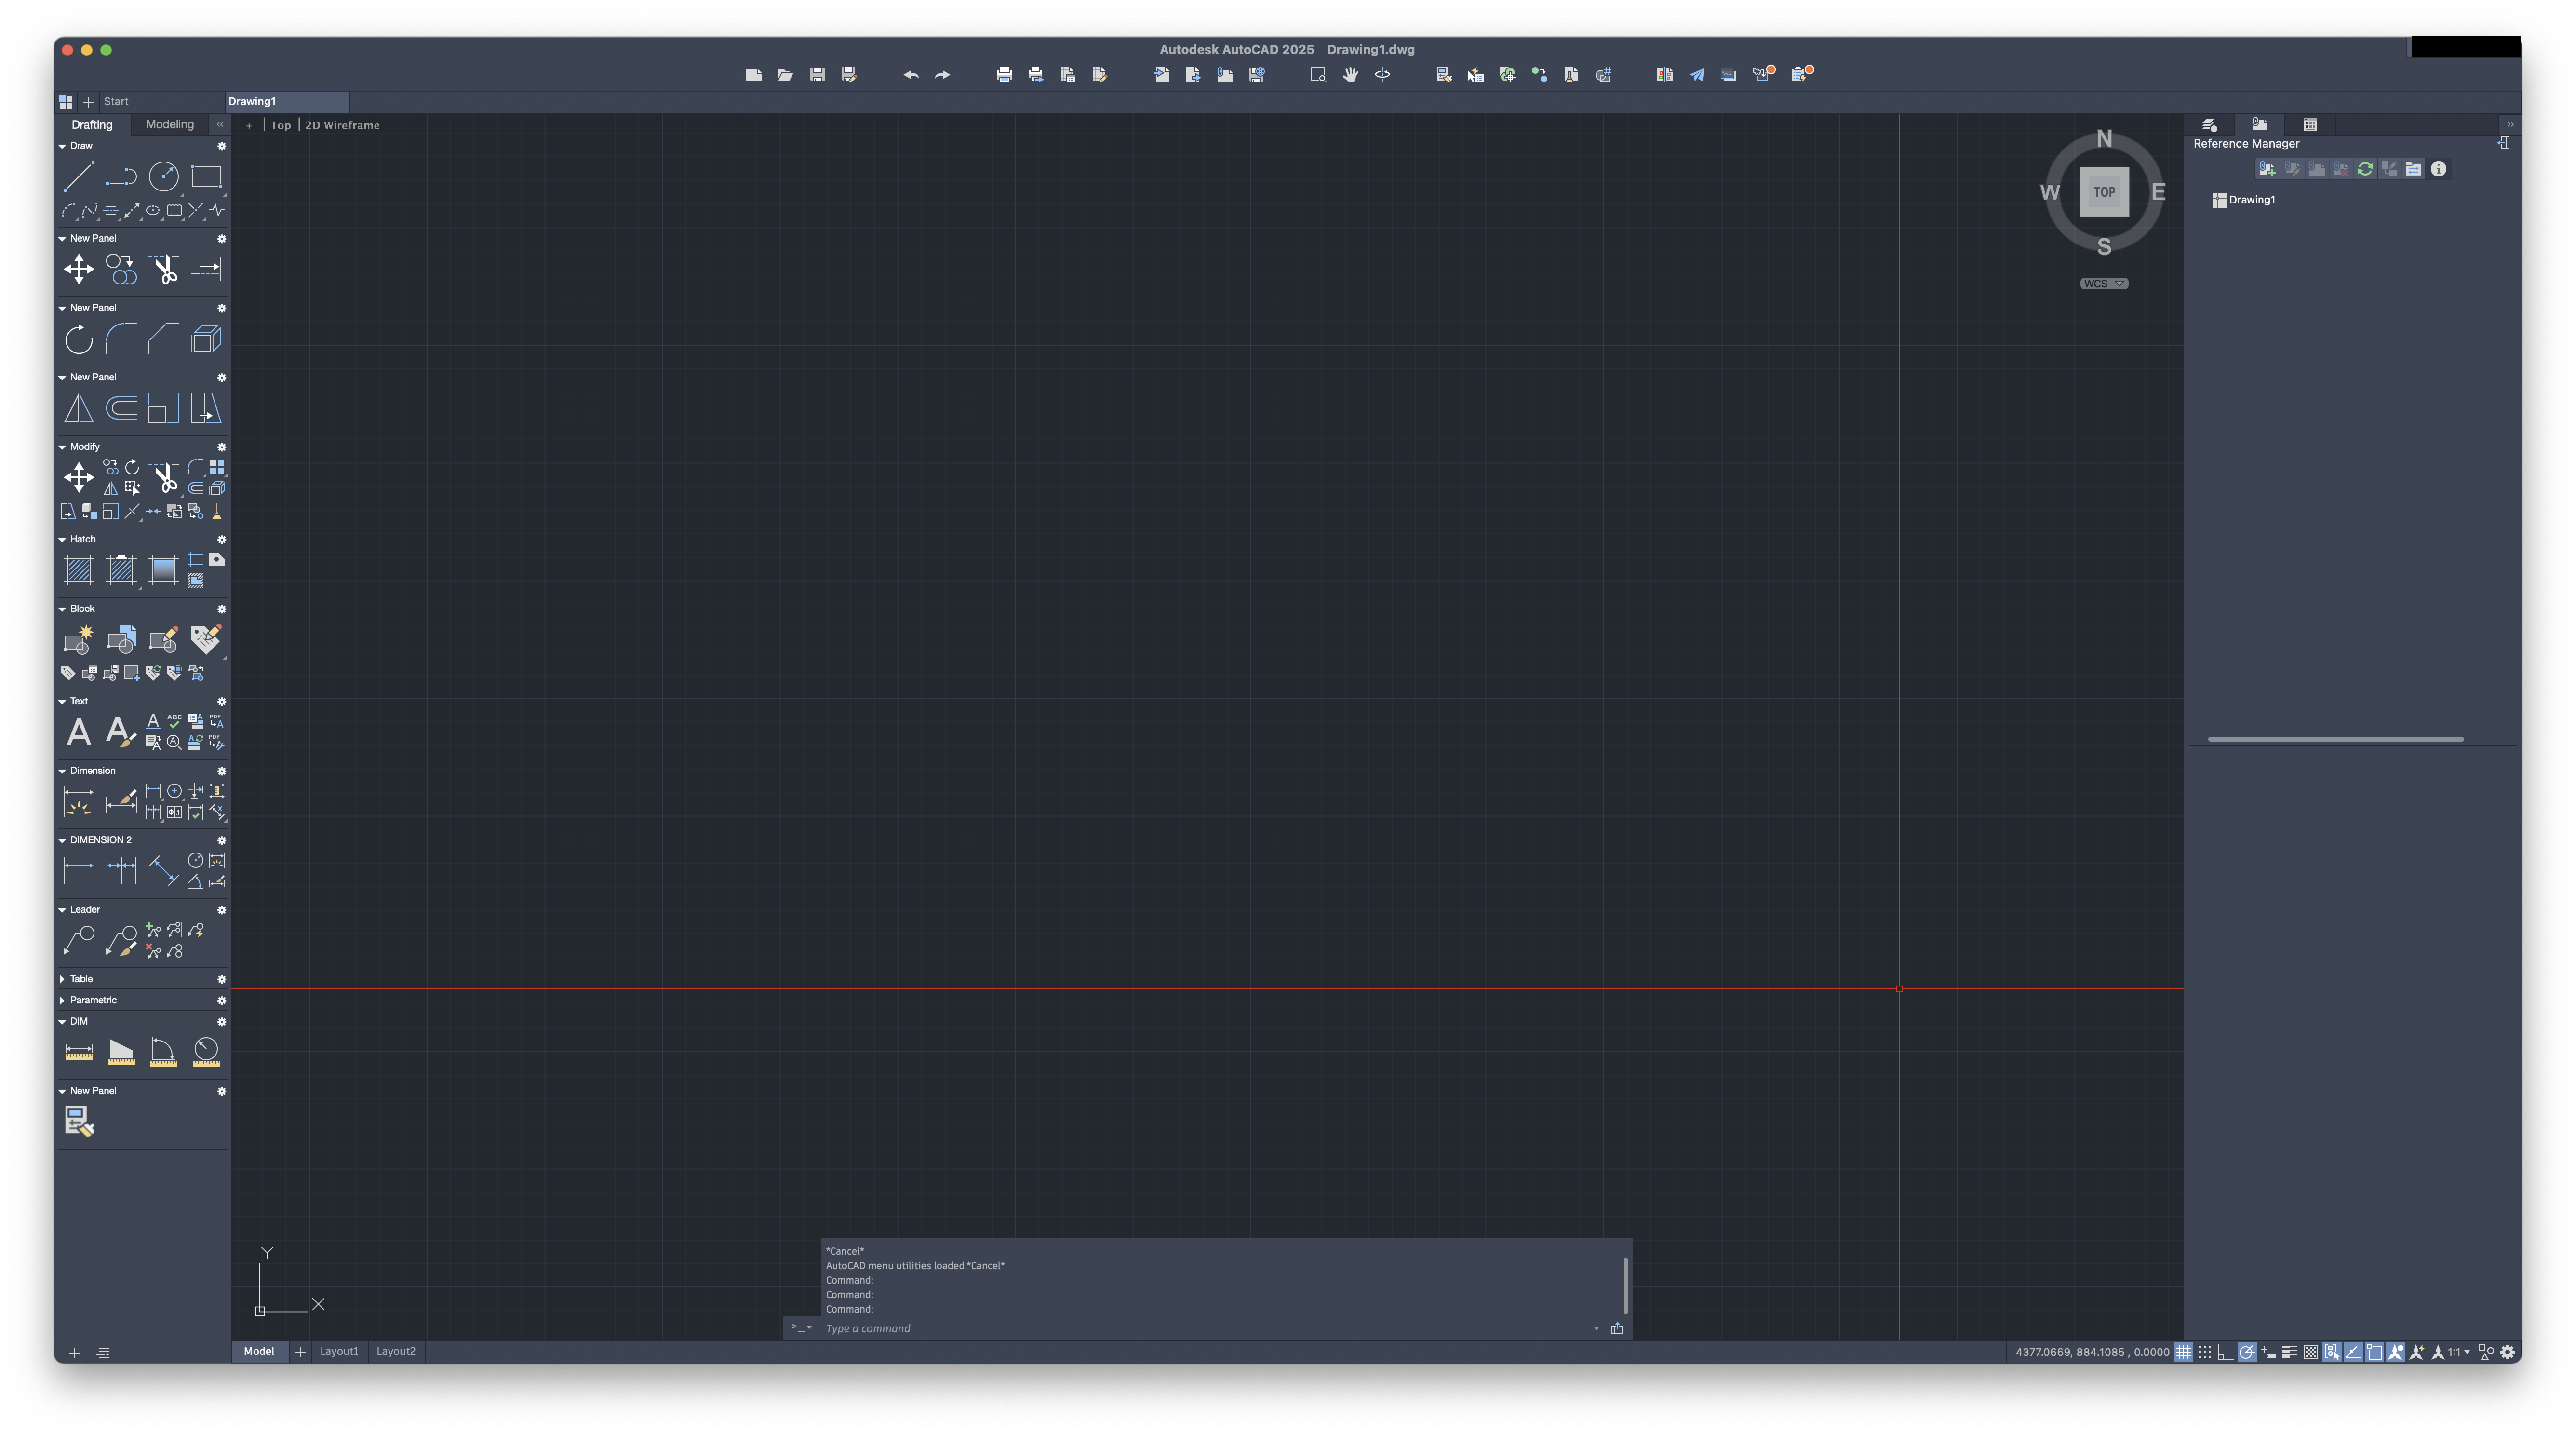The image size is (2576, 1435).
Task: Toggle grid display in status bar
Action: (x=2184, y=1352)
